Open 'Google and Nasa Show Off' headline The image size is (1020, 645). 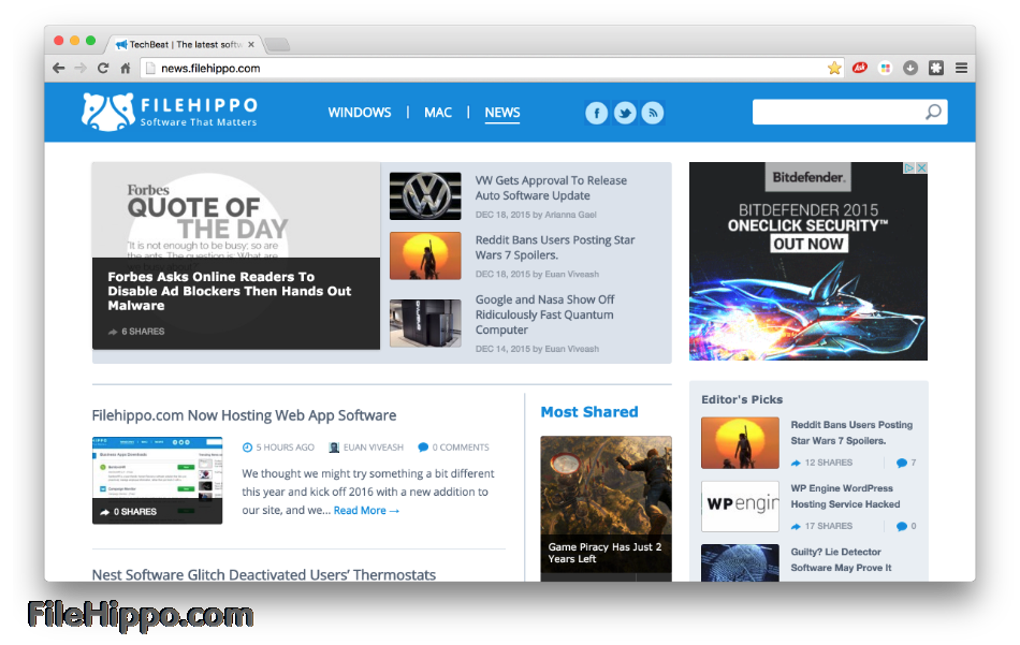coord(544,315)
